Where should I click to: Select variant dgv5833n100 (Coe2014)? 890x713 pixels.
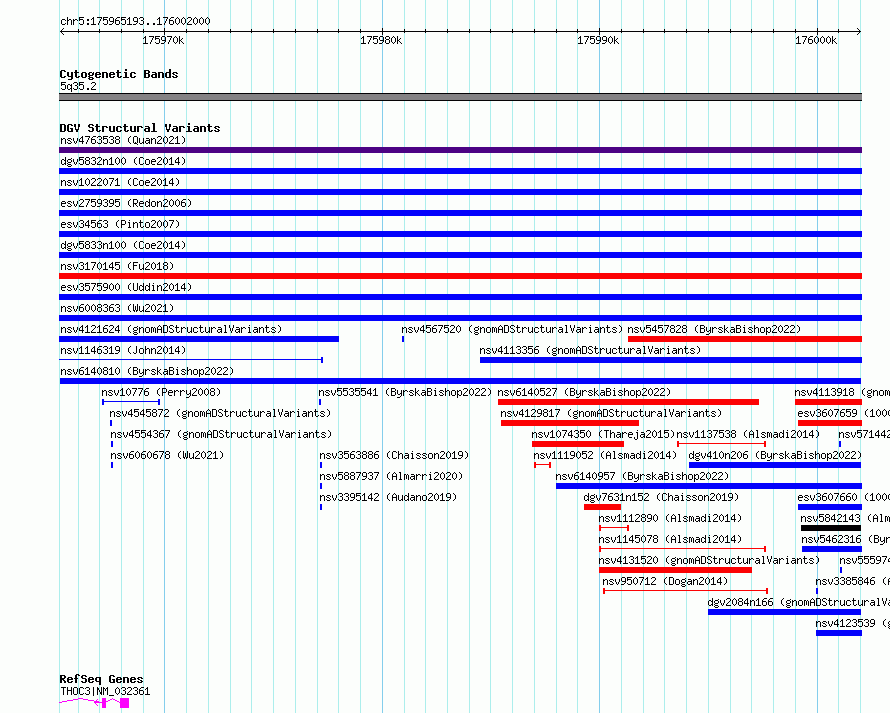(123, 245)
